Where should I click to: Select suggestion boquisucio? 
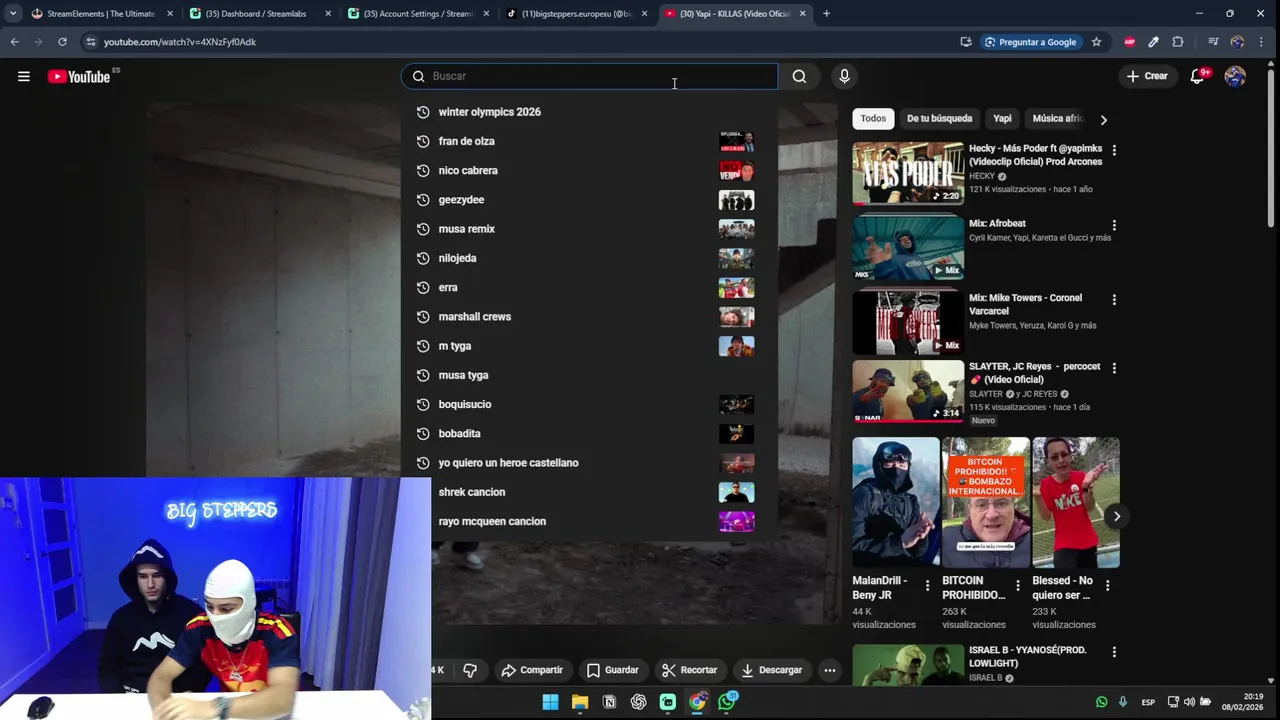(588, 404)
